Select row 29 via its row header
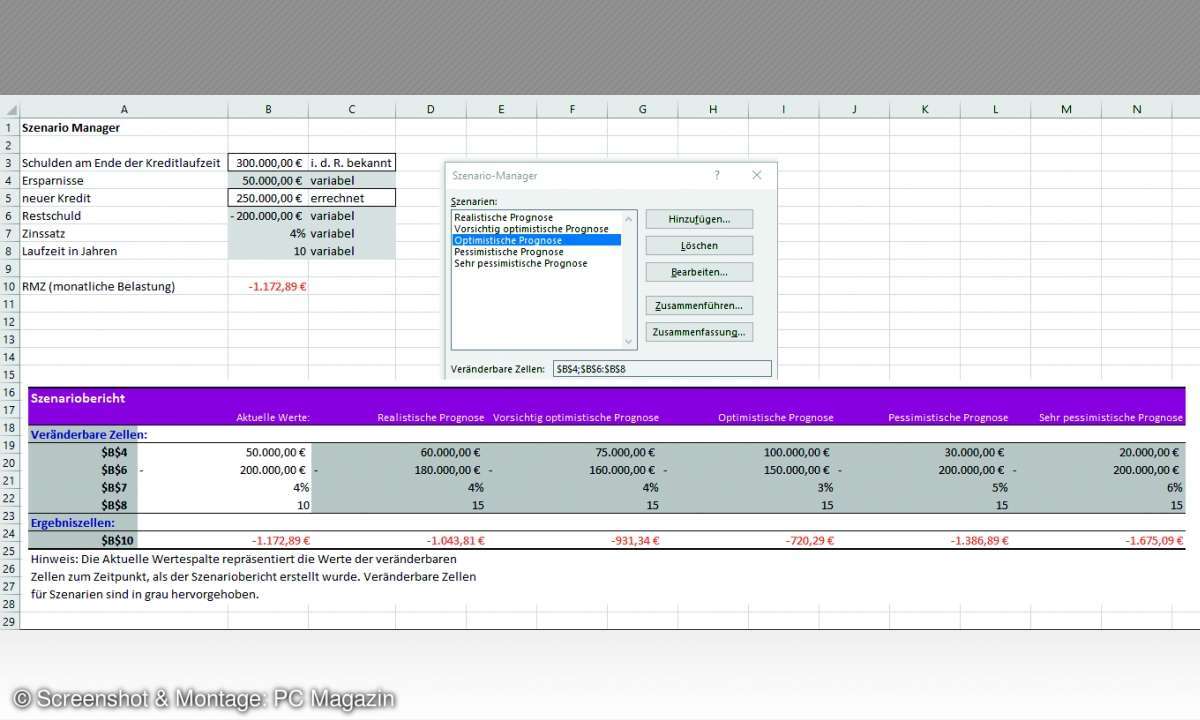1200x720 pixels. pos(9,621)
